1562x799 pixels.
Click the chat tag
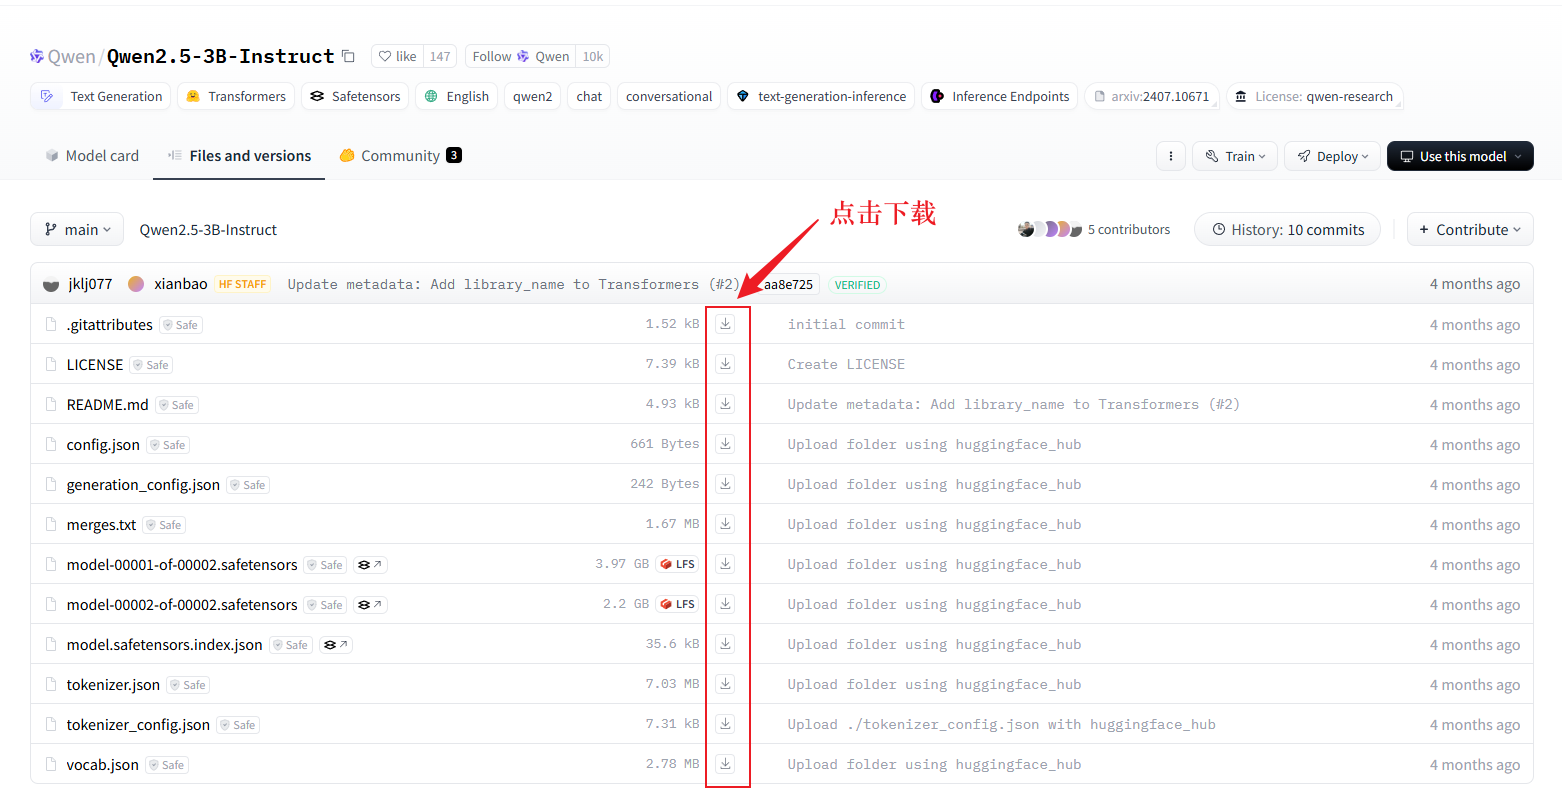point(589,96)
